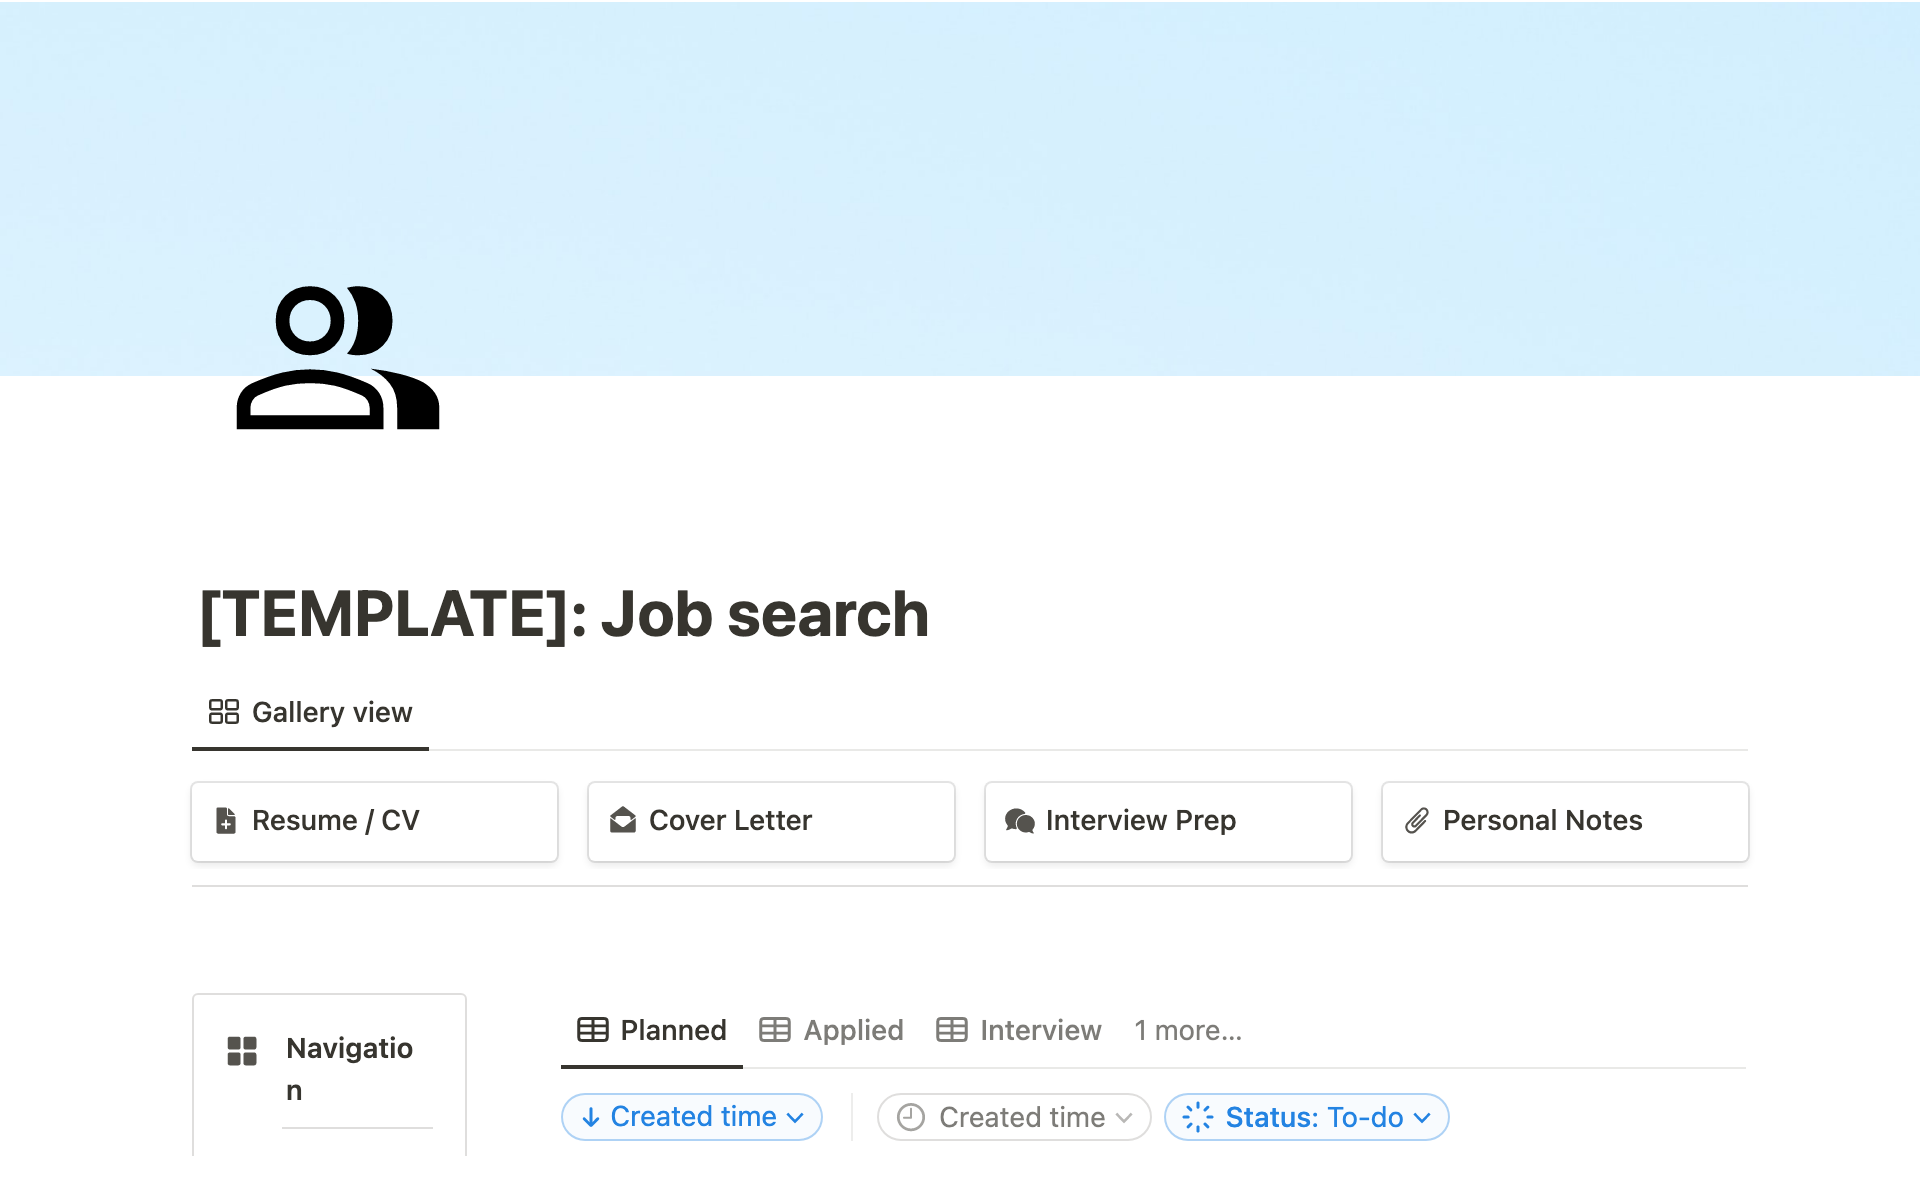Click the Resume / CV icon
This screenshot has height=1200, width=1920.
click(224, 820)
